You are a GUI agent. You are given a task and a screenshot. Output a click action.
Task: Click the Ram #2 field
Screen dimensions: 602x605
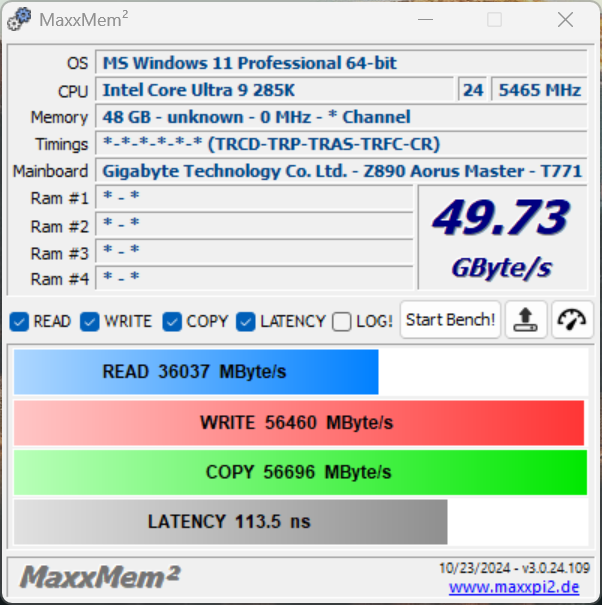coord(254,225)
